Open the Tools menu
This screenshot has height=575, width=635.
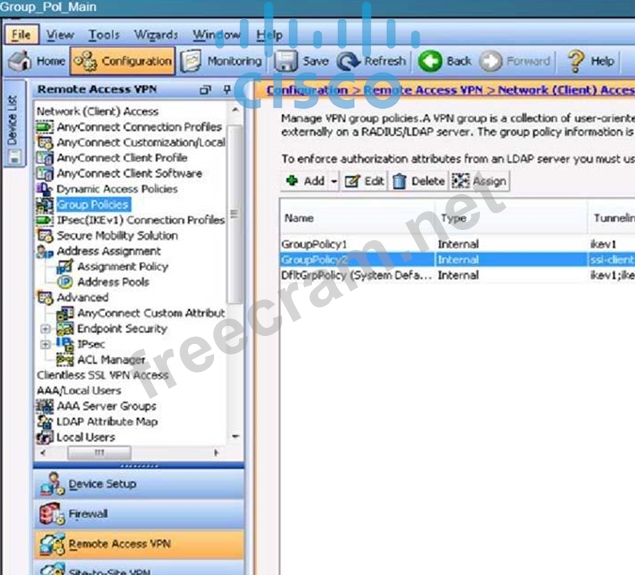point(103,35)
